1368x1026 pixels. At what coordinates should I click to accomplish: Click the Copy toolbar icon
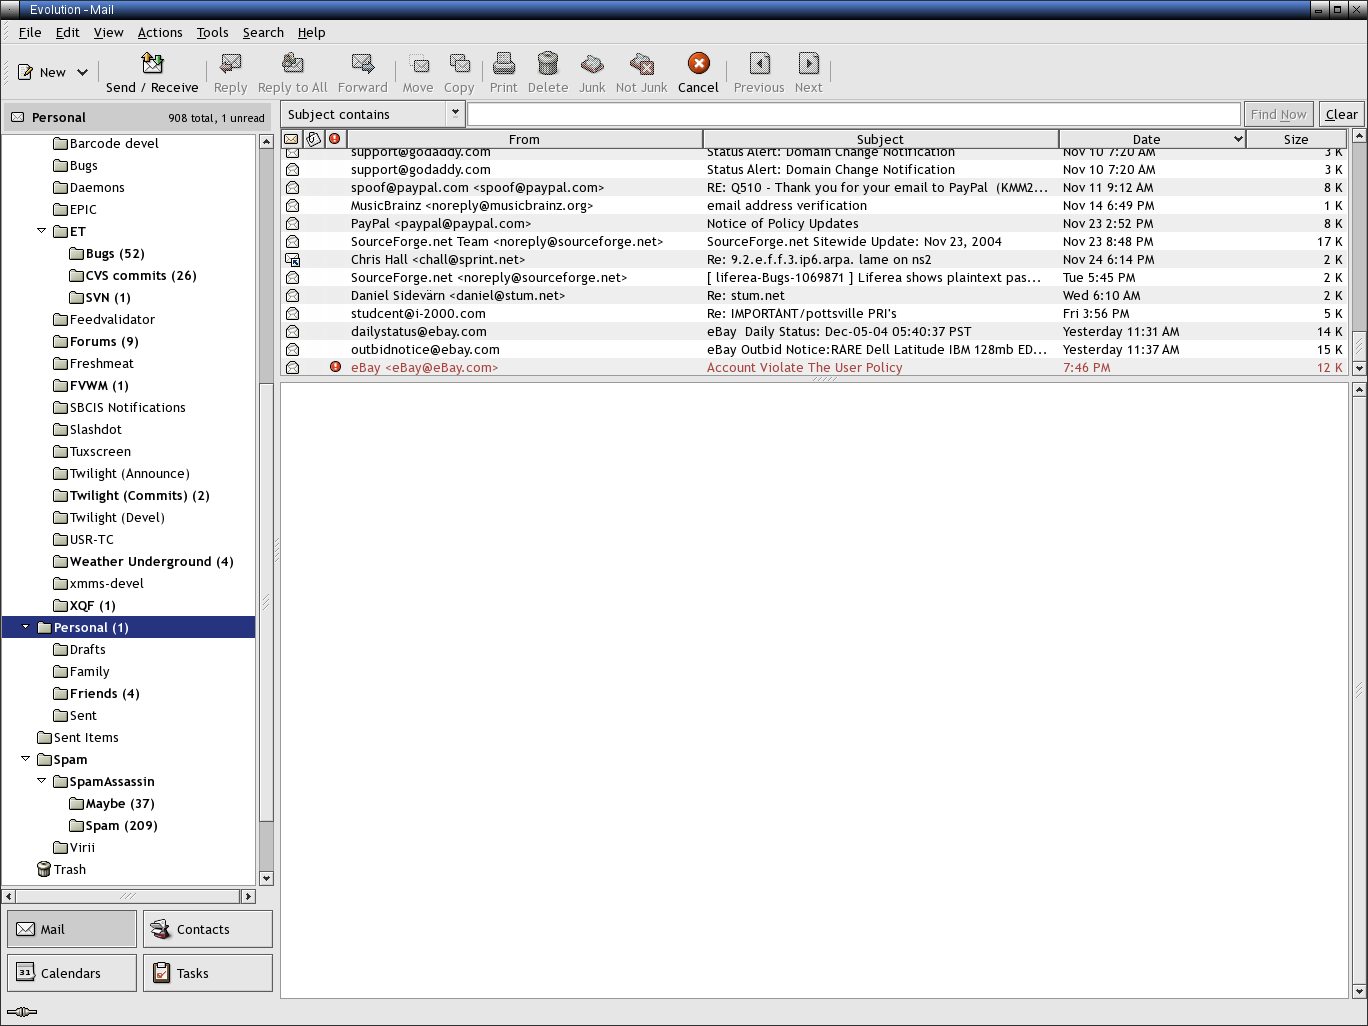pos(459,64)
